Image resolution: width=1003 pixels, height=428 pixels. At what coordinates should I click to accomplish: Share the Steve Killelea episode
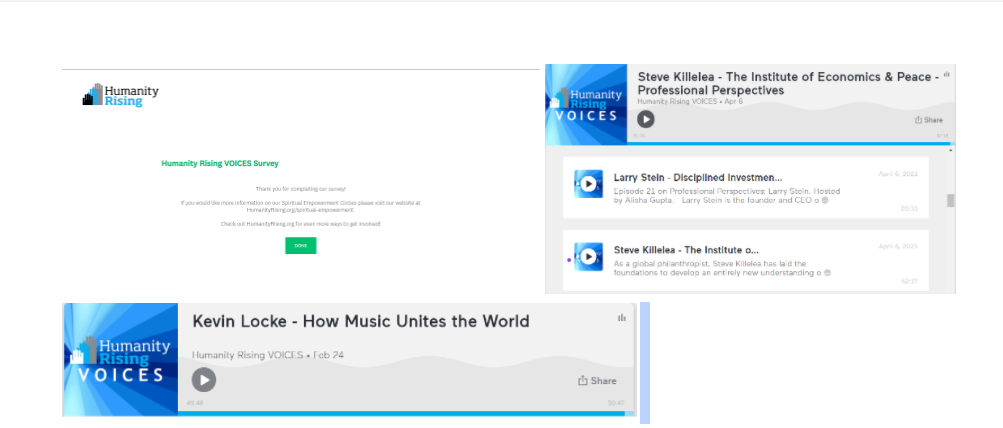pos(929,120)
